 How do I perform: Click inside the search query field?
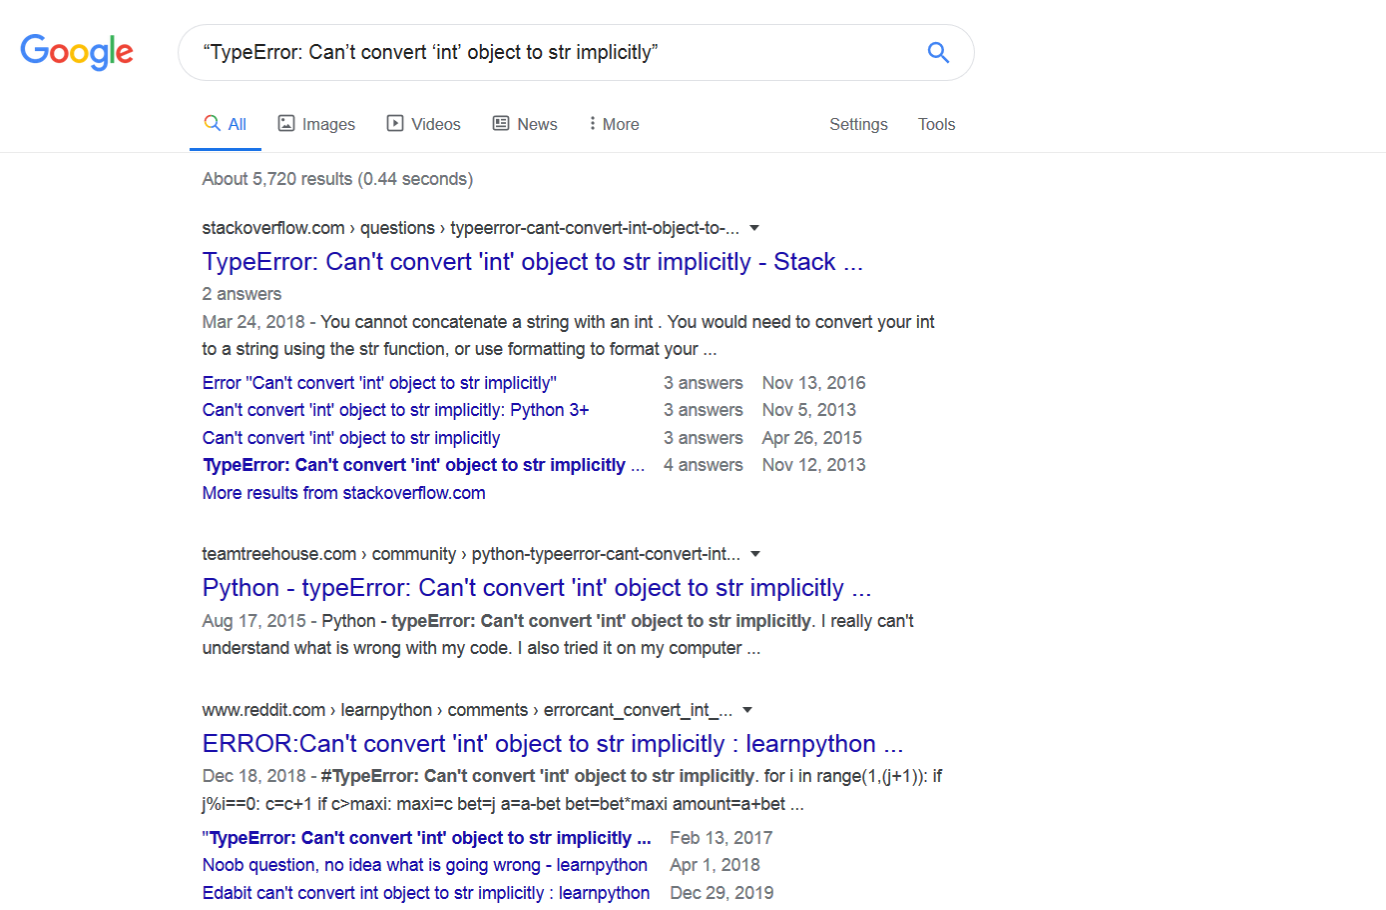[x=550, y=52]
